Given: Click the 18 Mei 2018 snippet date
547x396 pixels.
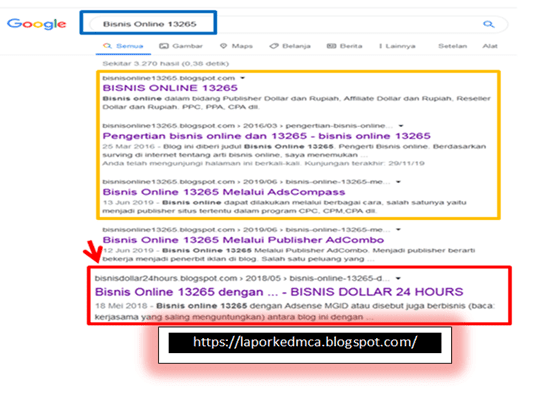Looking at the screenshot, I should [121, 306].
